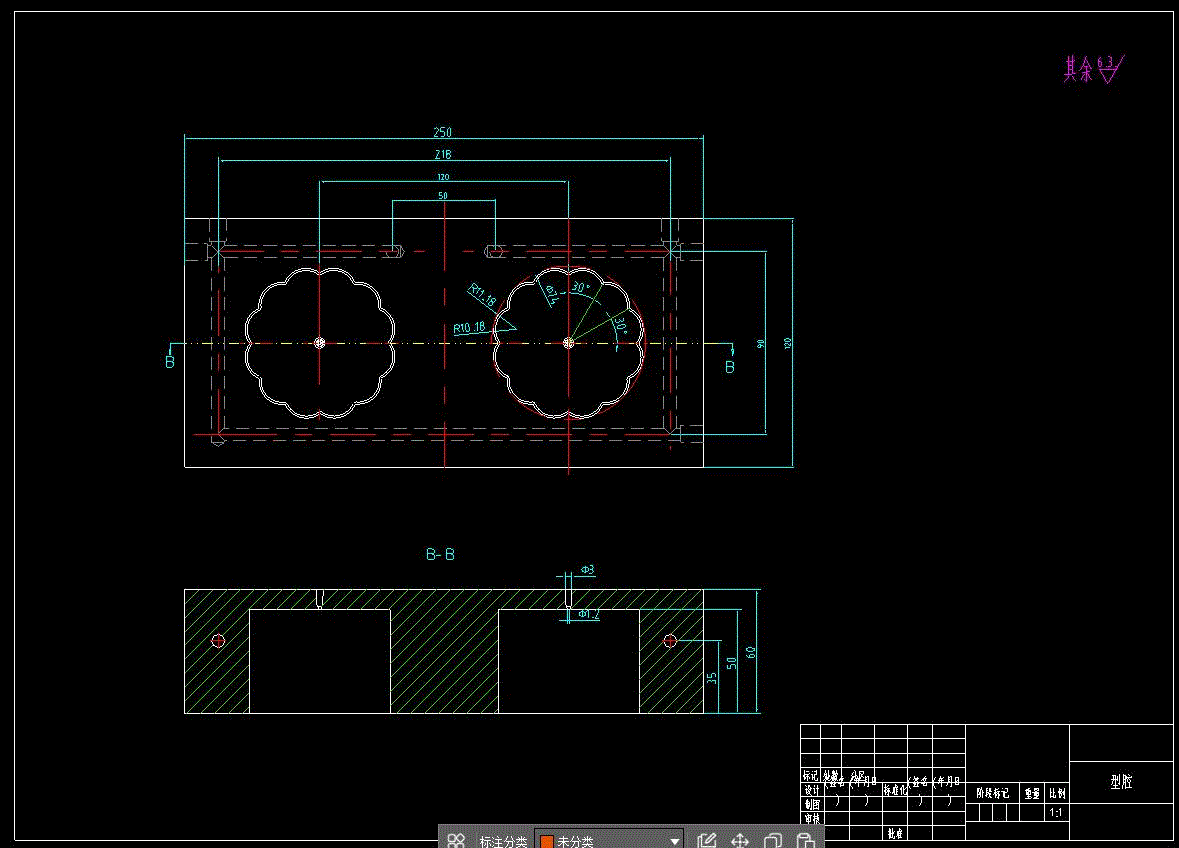Image resolution: width=1179 pixels, height=848 pixels.
Task: Click the 90 vertical dimension
Action: [x=760, y=344]
